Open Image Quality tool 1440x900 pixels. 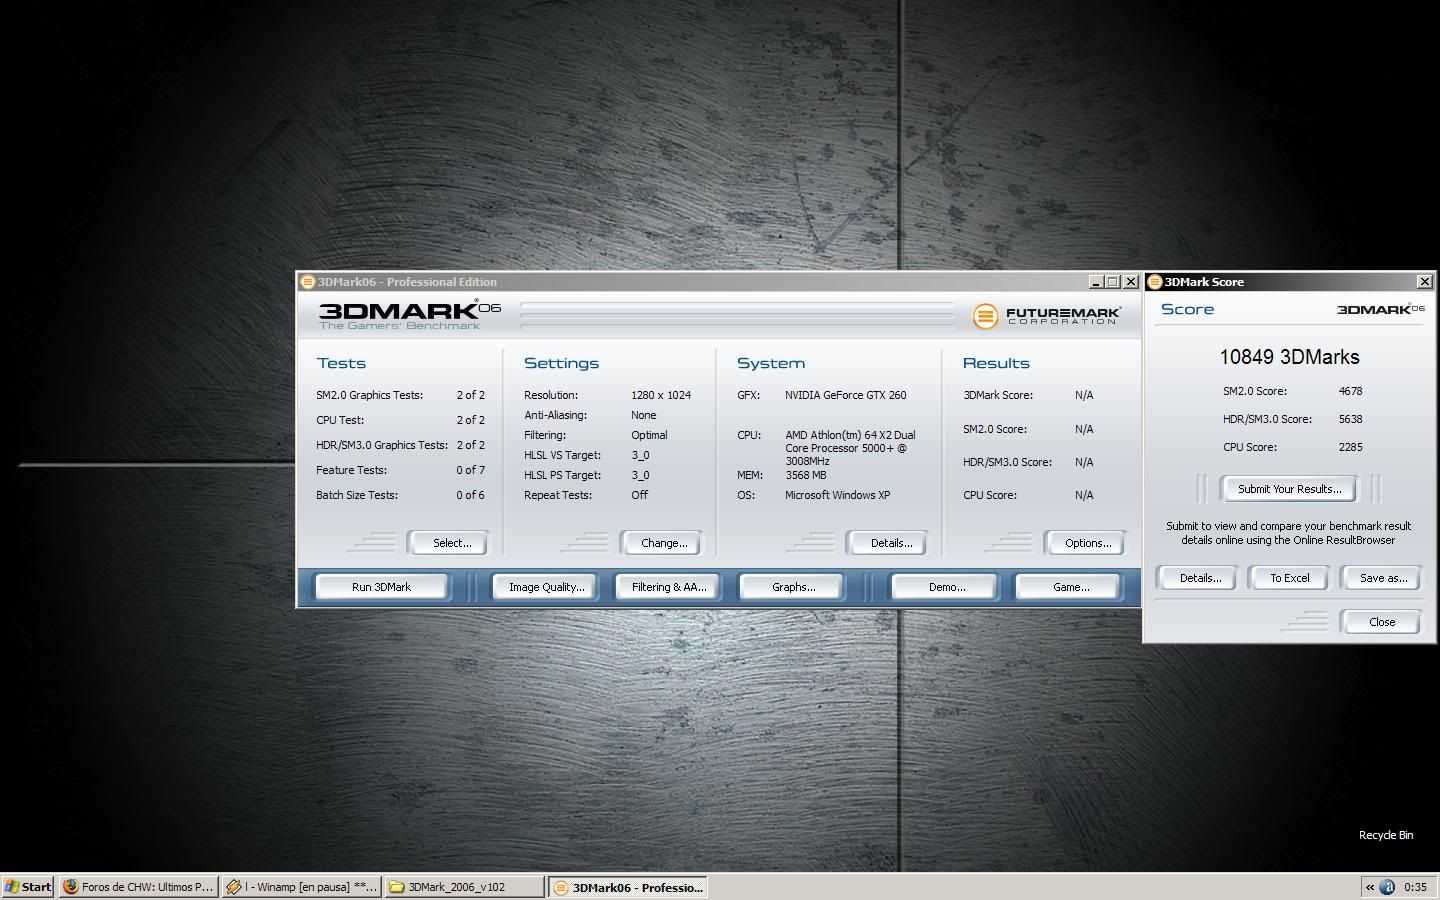pos(546,587)
